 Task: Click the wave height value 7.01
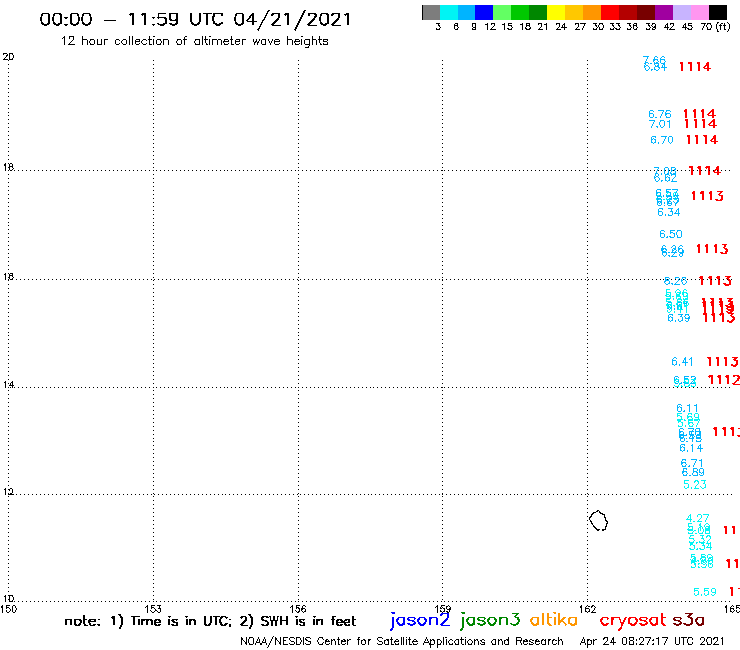coord(660,124)
